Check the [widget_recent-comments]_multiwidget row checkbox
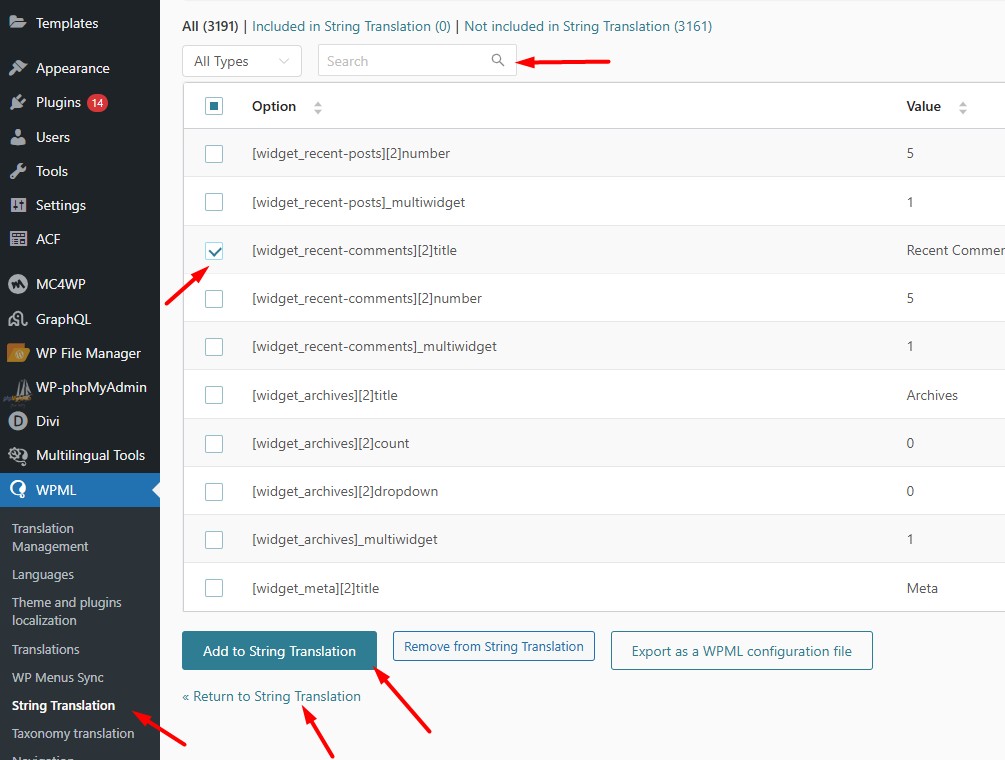 [214, 347]
